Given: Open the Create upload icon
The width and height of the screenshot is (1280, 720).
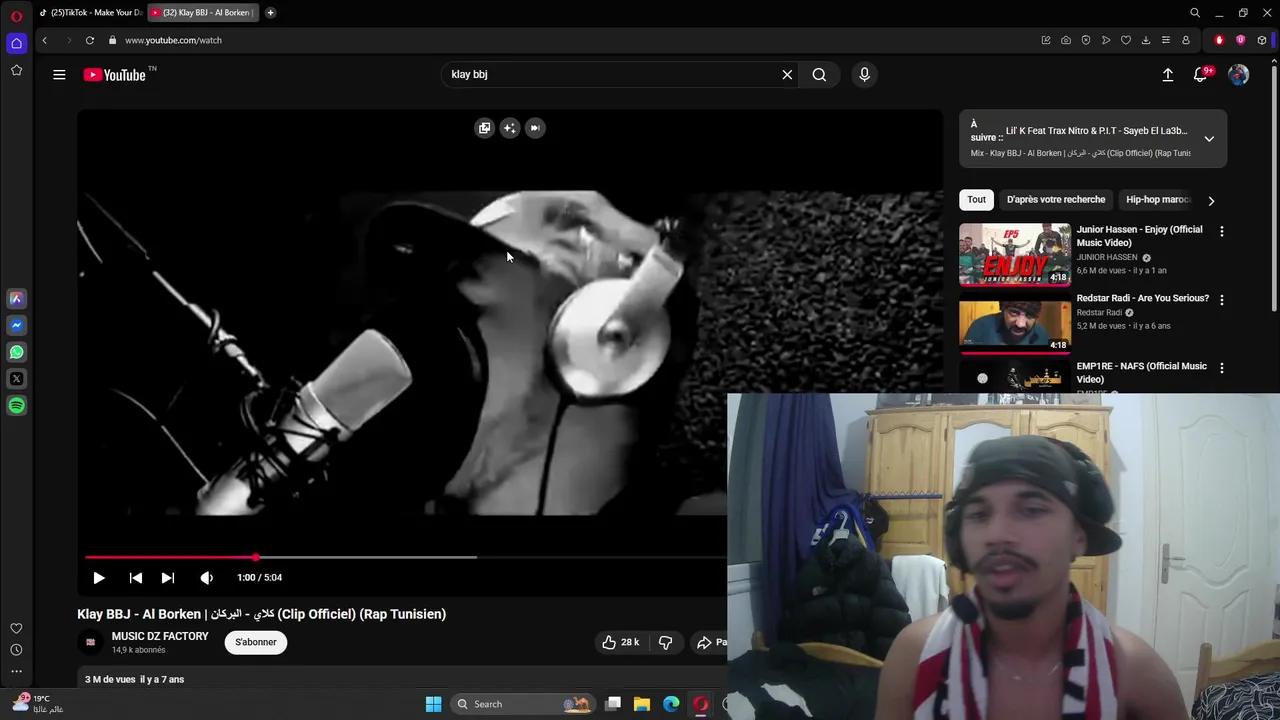Looking at the screenshot, I should click(1167, 75).
